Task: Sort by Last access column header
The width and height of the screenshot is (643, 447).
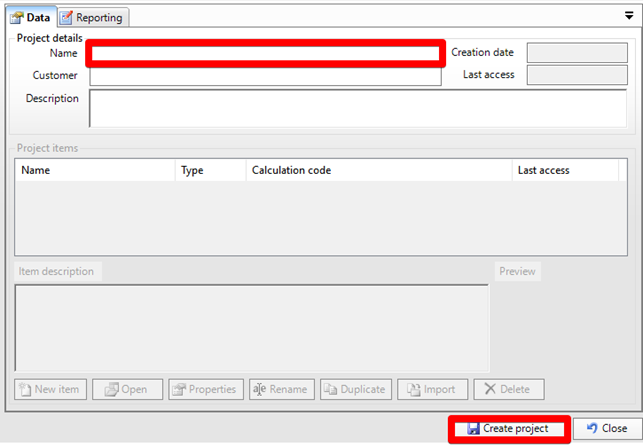Action: pos(565,170)
